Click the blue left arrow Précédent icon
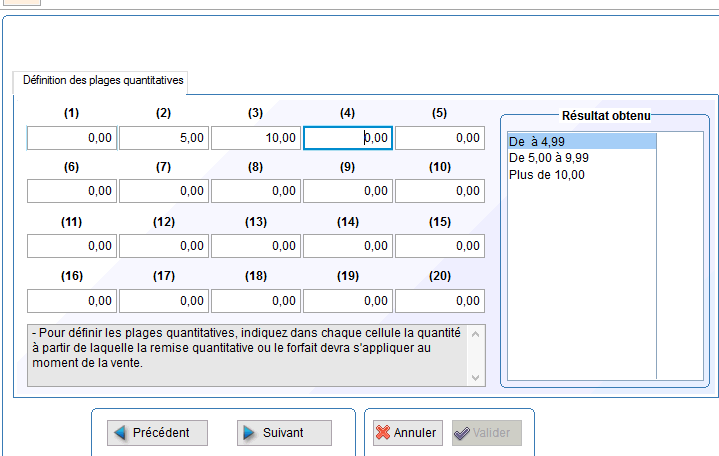The width and height of the screenshot is (719, 456). tap(120, 433)
